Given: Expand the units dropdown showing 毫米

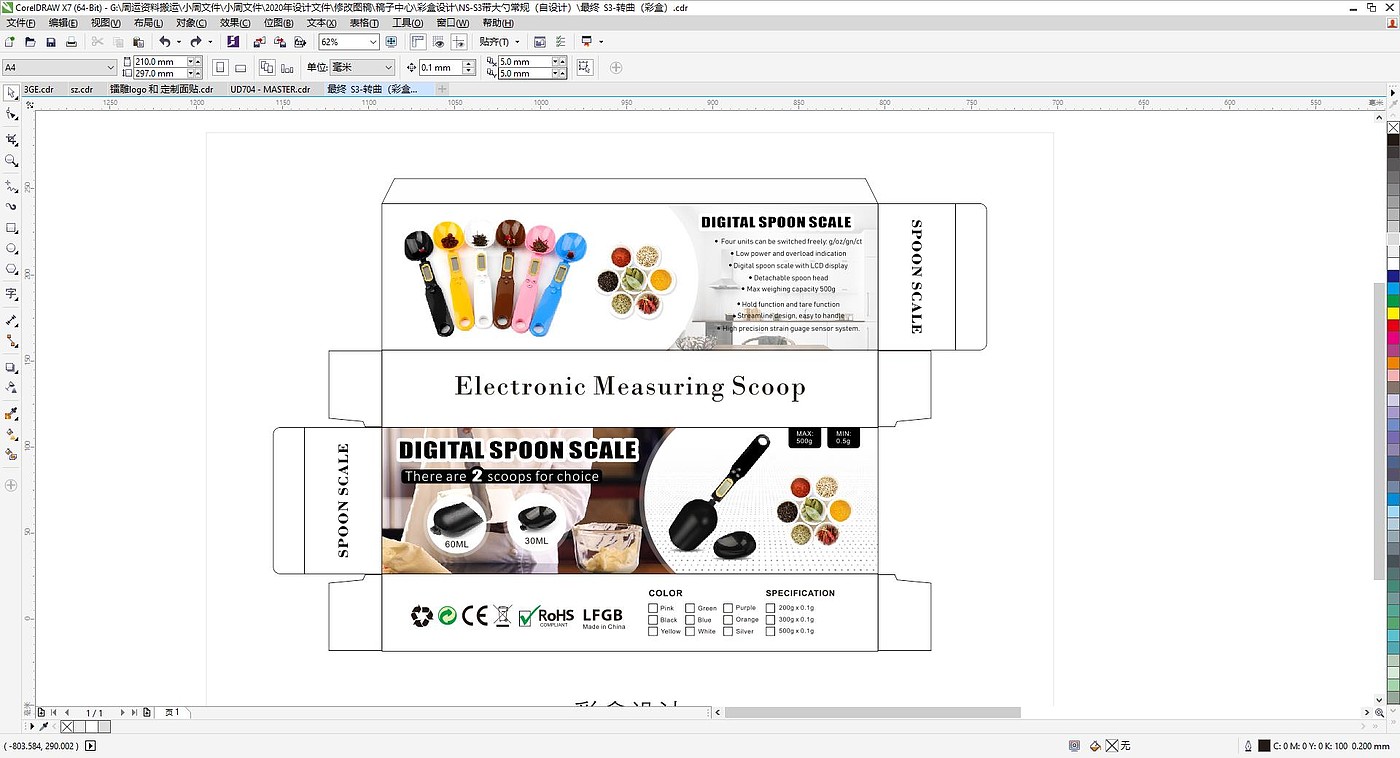Looking at the screenshot, I should coord(387,68).
